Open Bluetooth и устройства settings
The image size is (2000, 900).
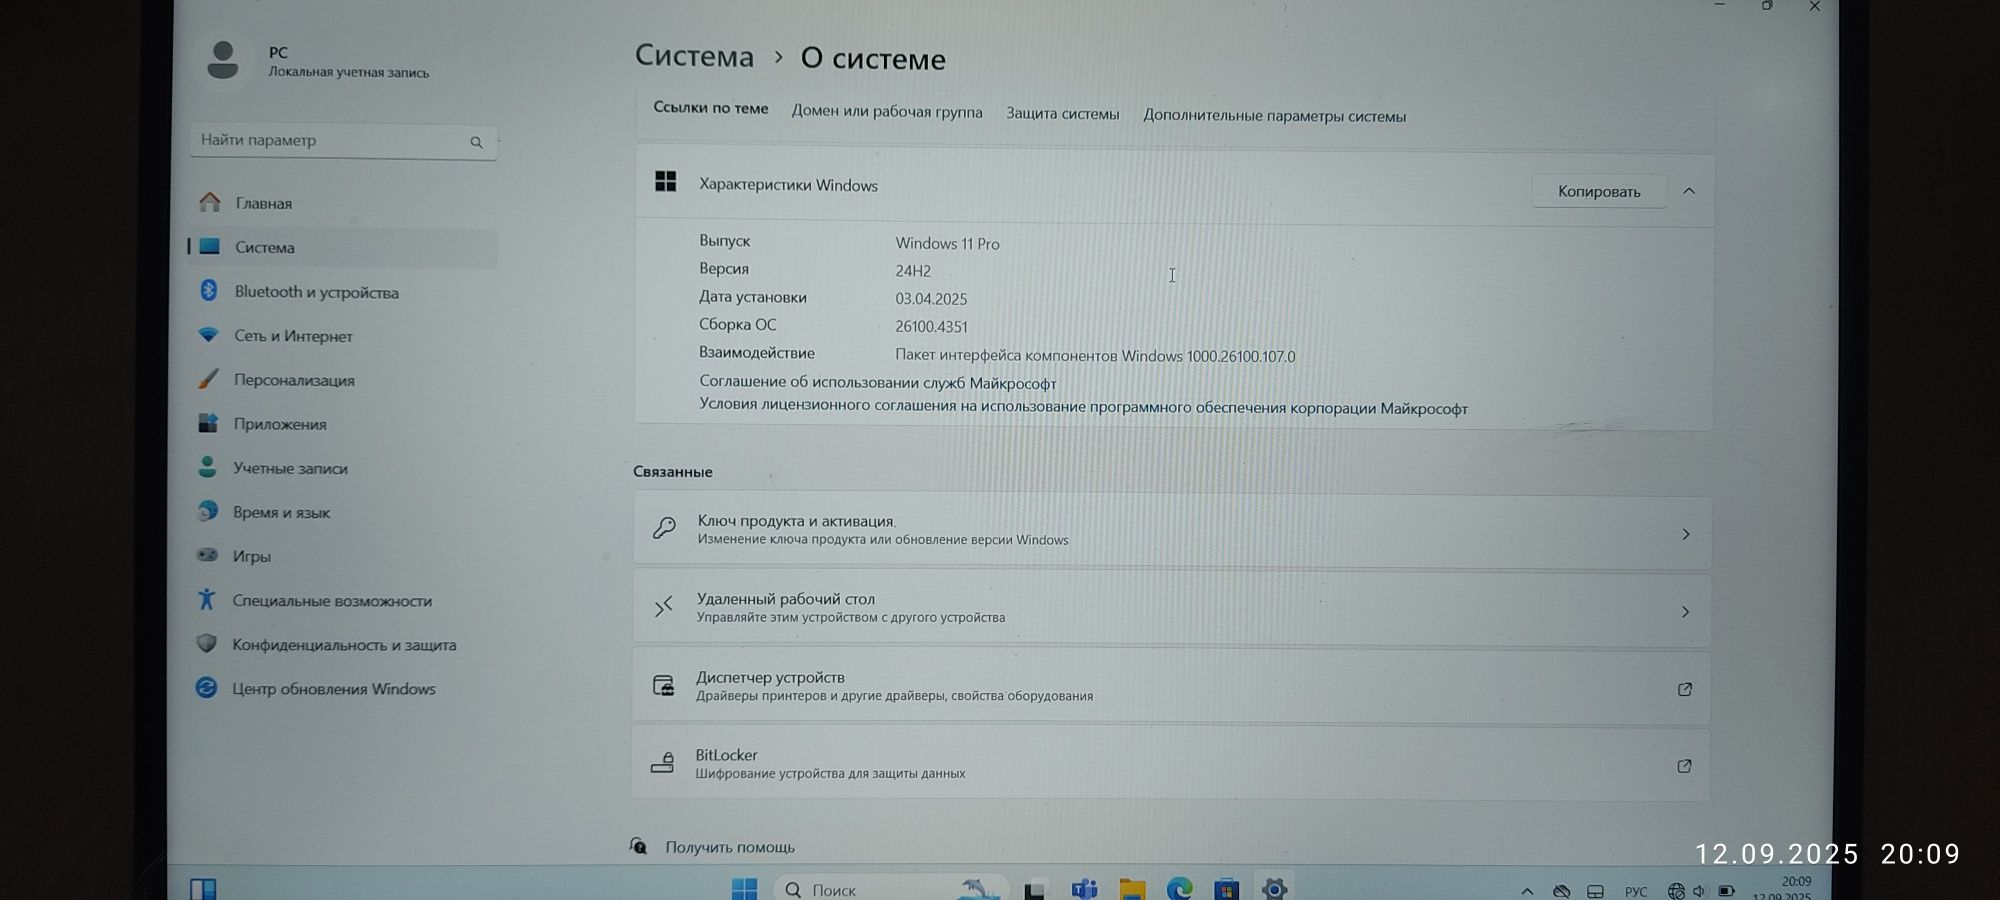click(342, 291)
